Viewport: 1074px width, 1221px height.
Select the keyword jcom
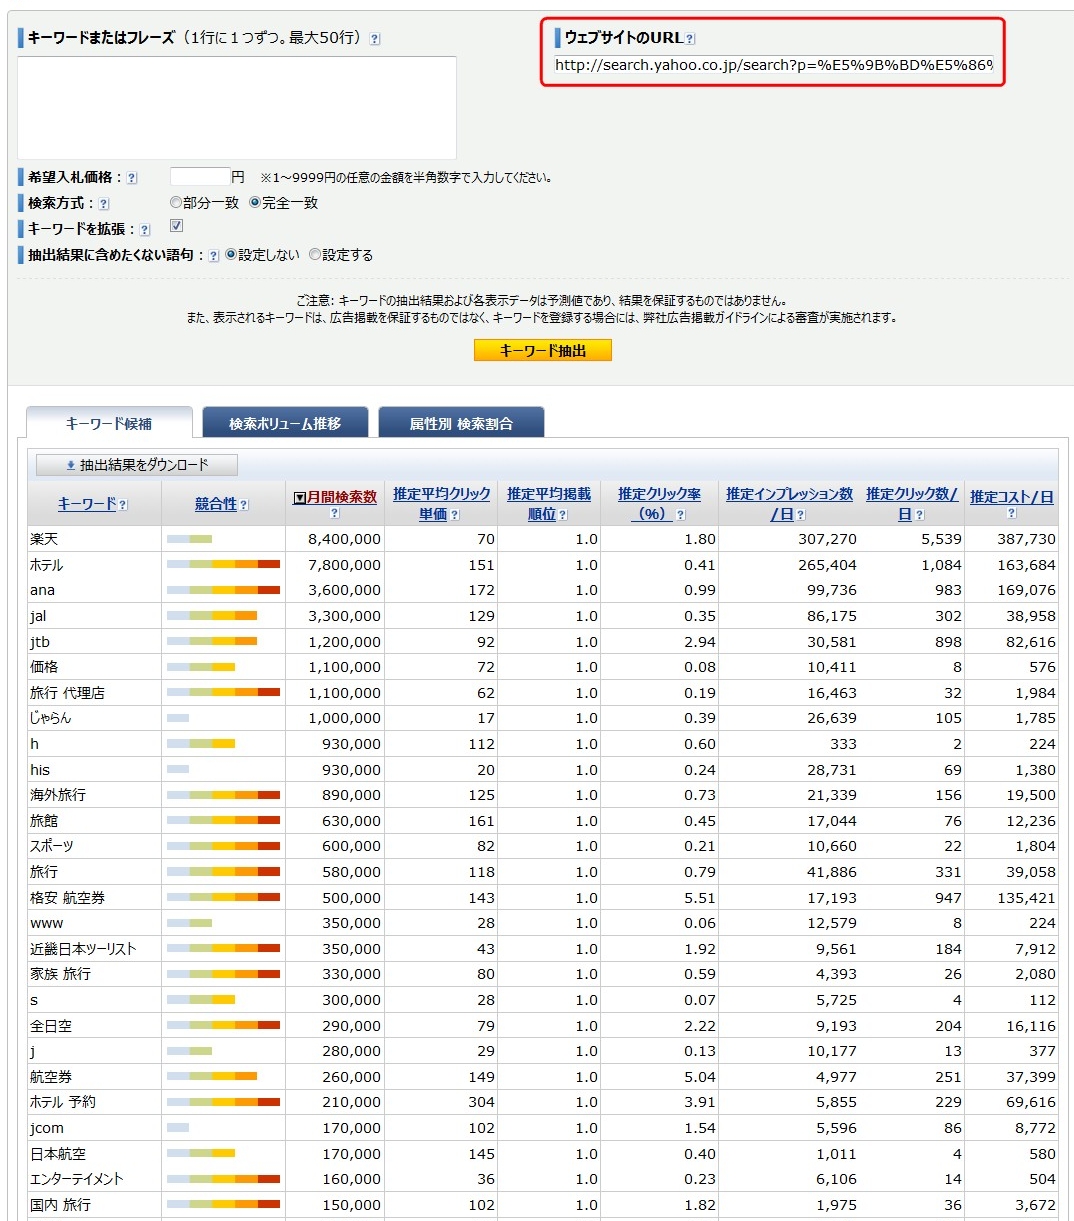(47, 1128)
